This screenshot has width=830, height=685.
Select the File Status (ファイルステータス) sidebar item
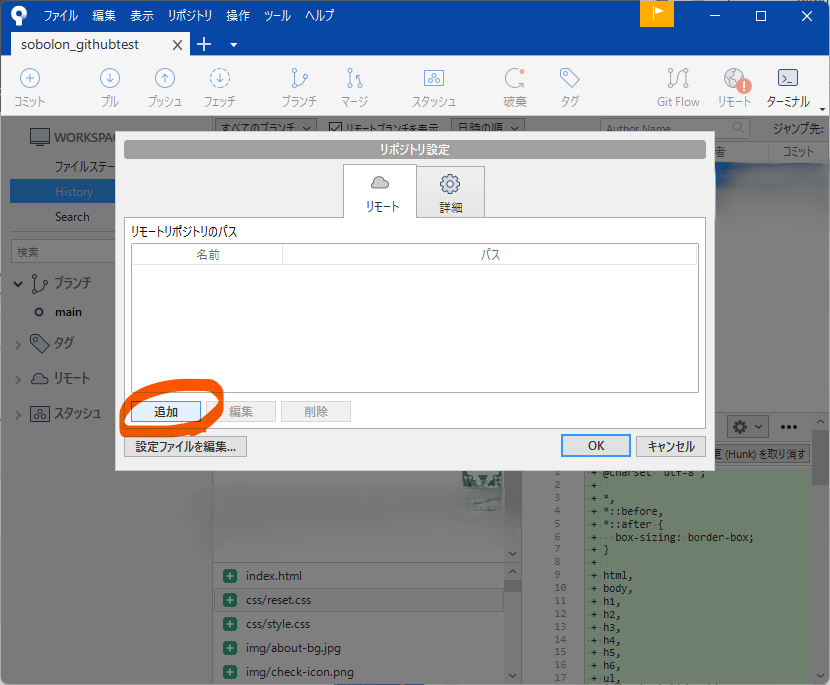pos(85,167)
